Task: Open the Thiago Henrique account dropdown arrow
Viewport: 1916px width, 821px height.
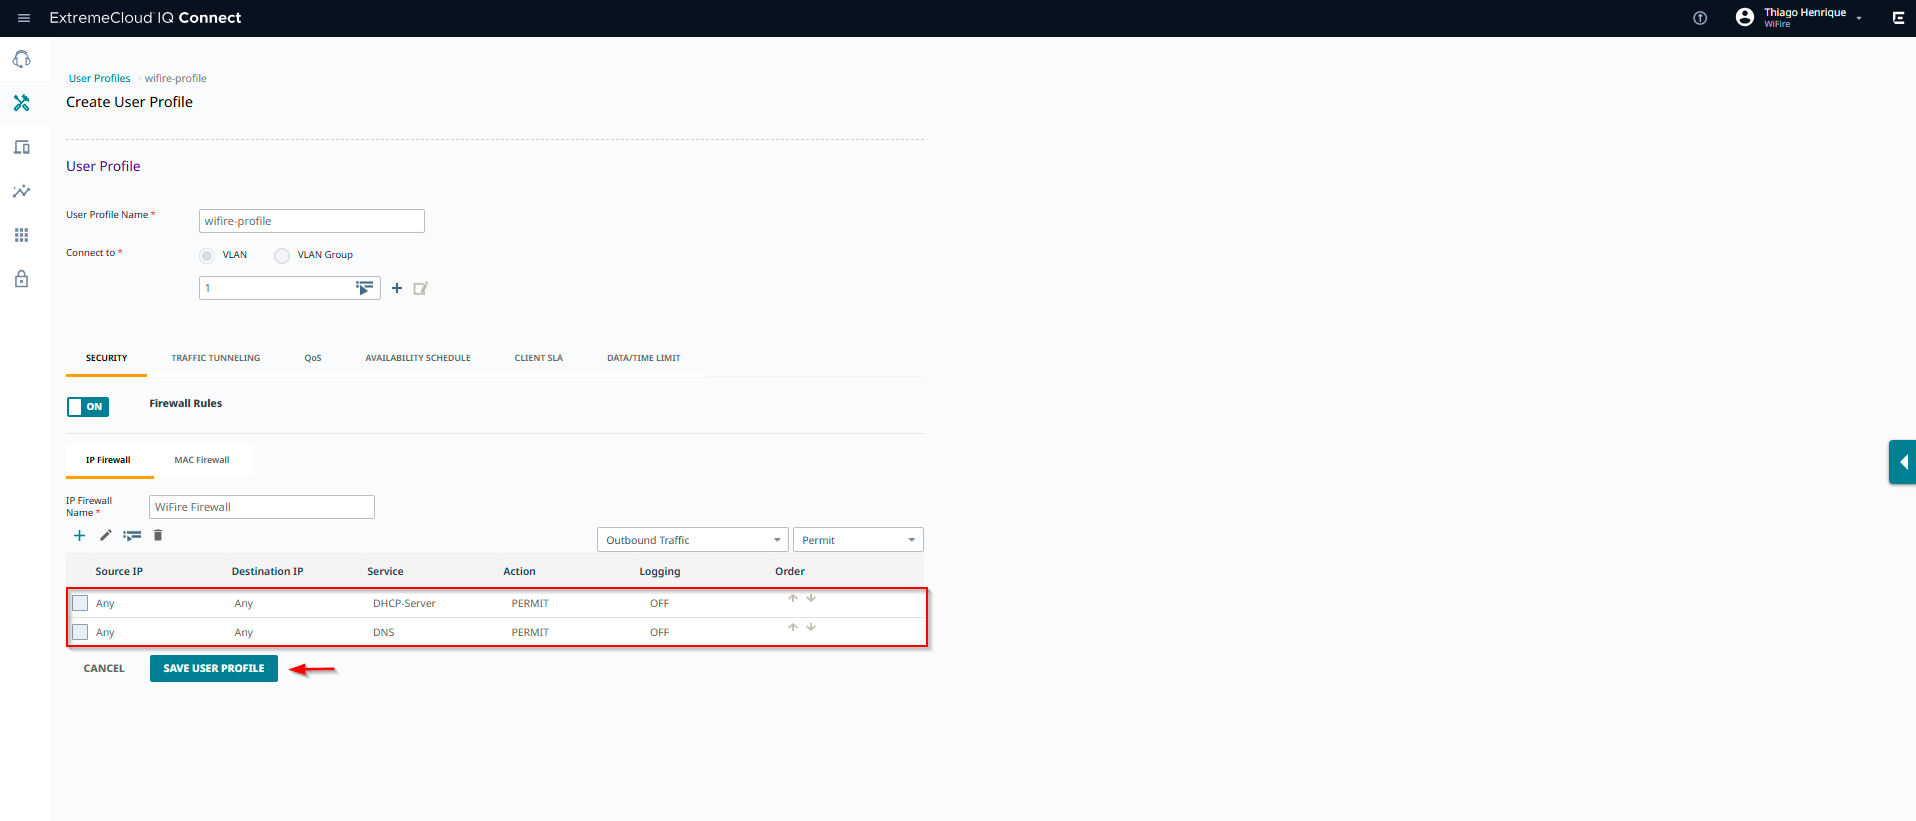Action: (1859, 18)
